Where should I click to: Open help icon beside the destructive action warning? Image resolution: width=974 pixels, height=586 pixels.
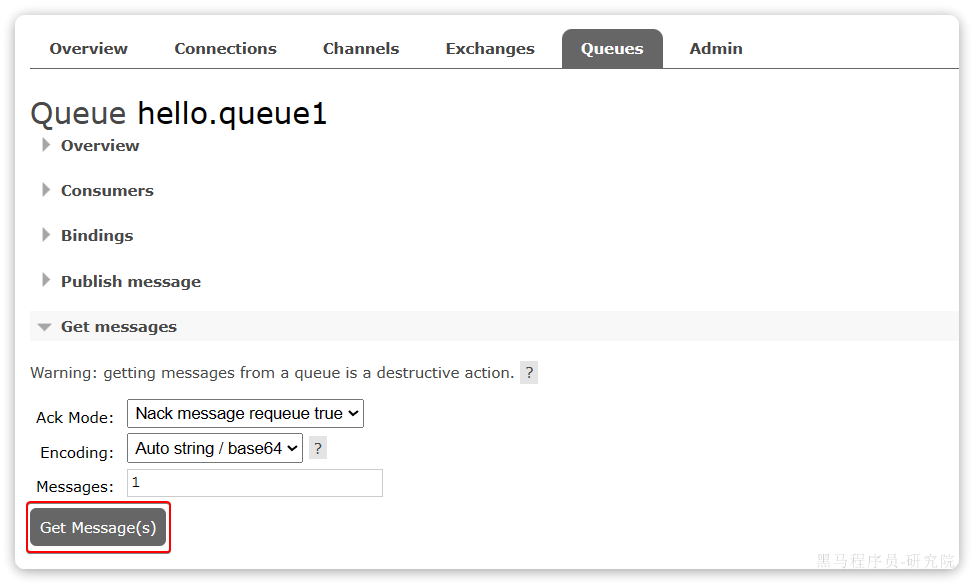[529, 373]
